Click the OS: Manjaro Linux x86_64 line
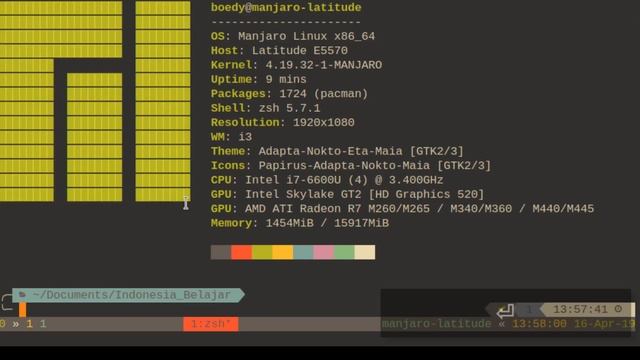 tap(293, 36)
